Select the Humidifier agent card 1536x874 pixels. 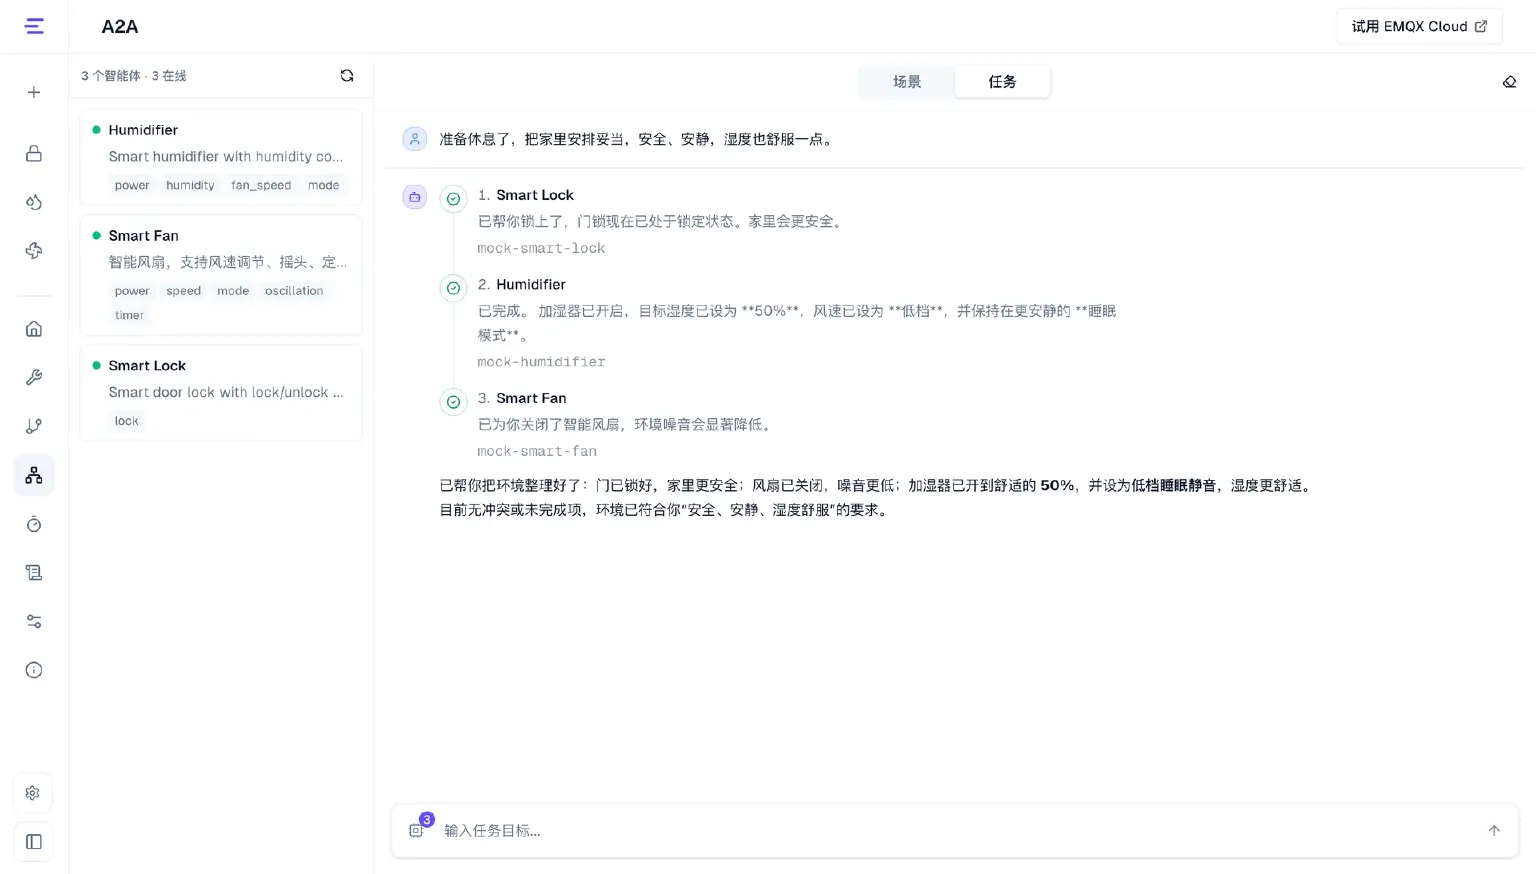click(221, 157)
